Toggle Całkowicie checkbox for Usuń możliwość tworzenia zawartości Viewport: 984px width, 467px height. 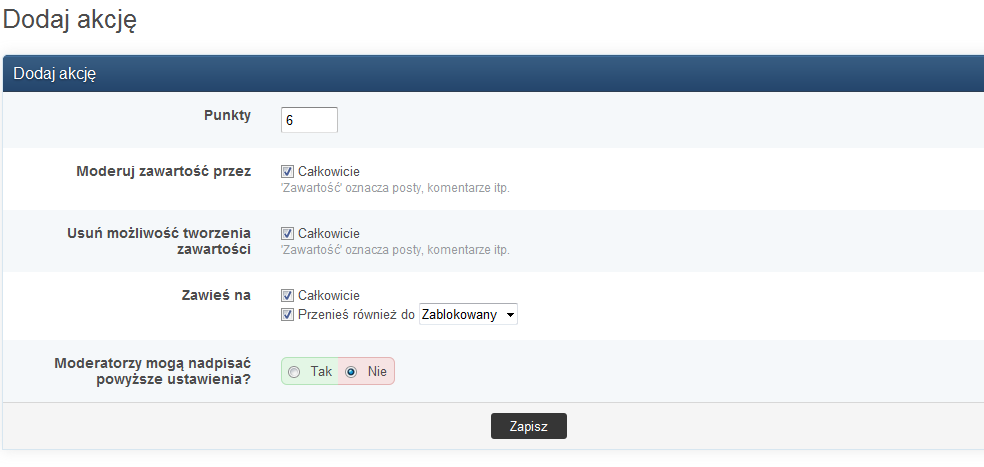[x=288, y=234]
